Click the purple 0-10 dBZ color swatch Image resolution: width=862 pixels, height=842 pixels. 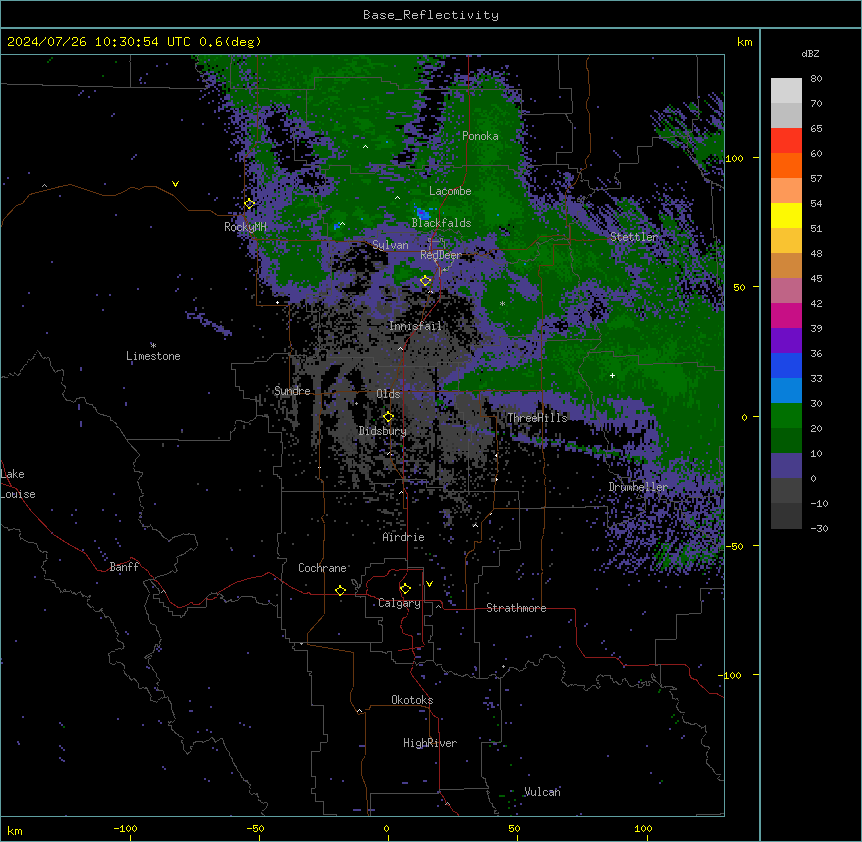786,466
